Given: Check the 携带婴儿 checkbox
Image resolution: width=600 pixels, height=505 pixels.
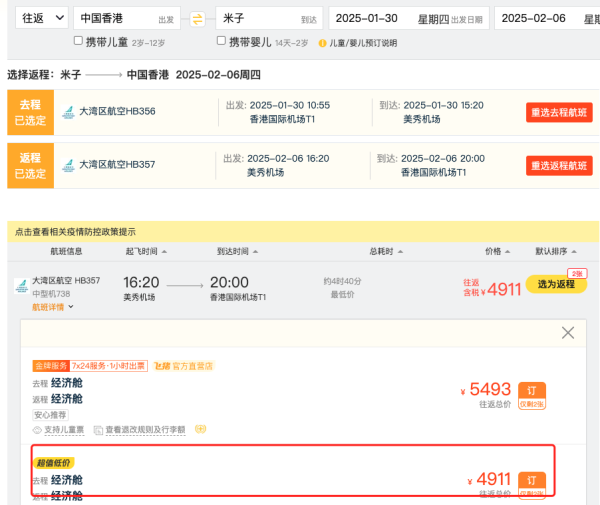Looking at the screenshot, I should tap(221, 41).
